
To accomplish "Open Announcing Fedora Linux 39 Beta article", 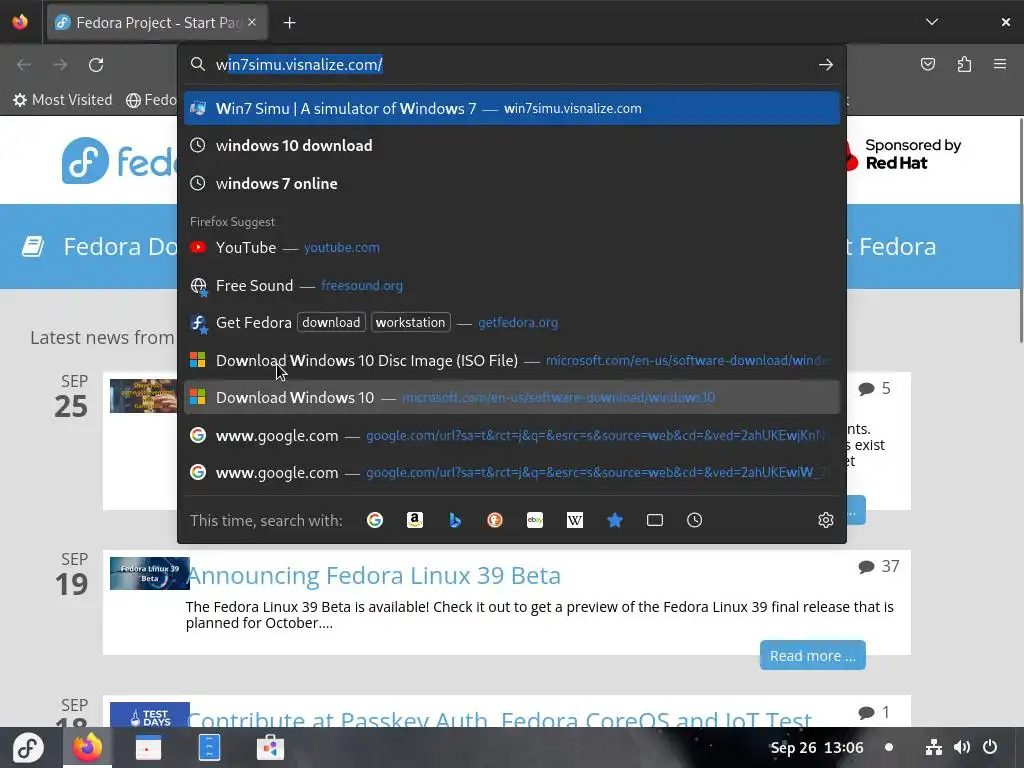I will coord(374,575).
